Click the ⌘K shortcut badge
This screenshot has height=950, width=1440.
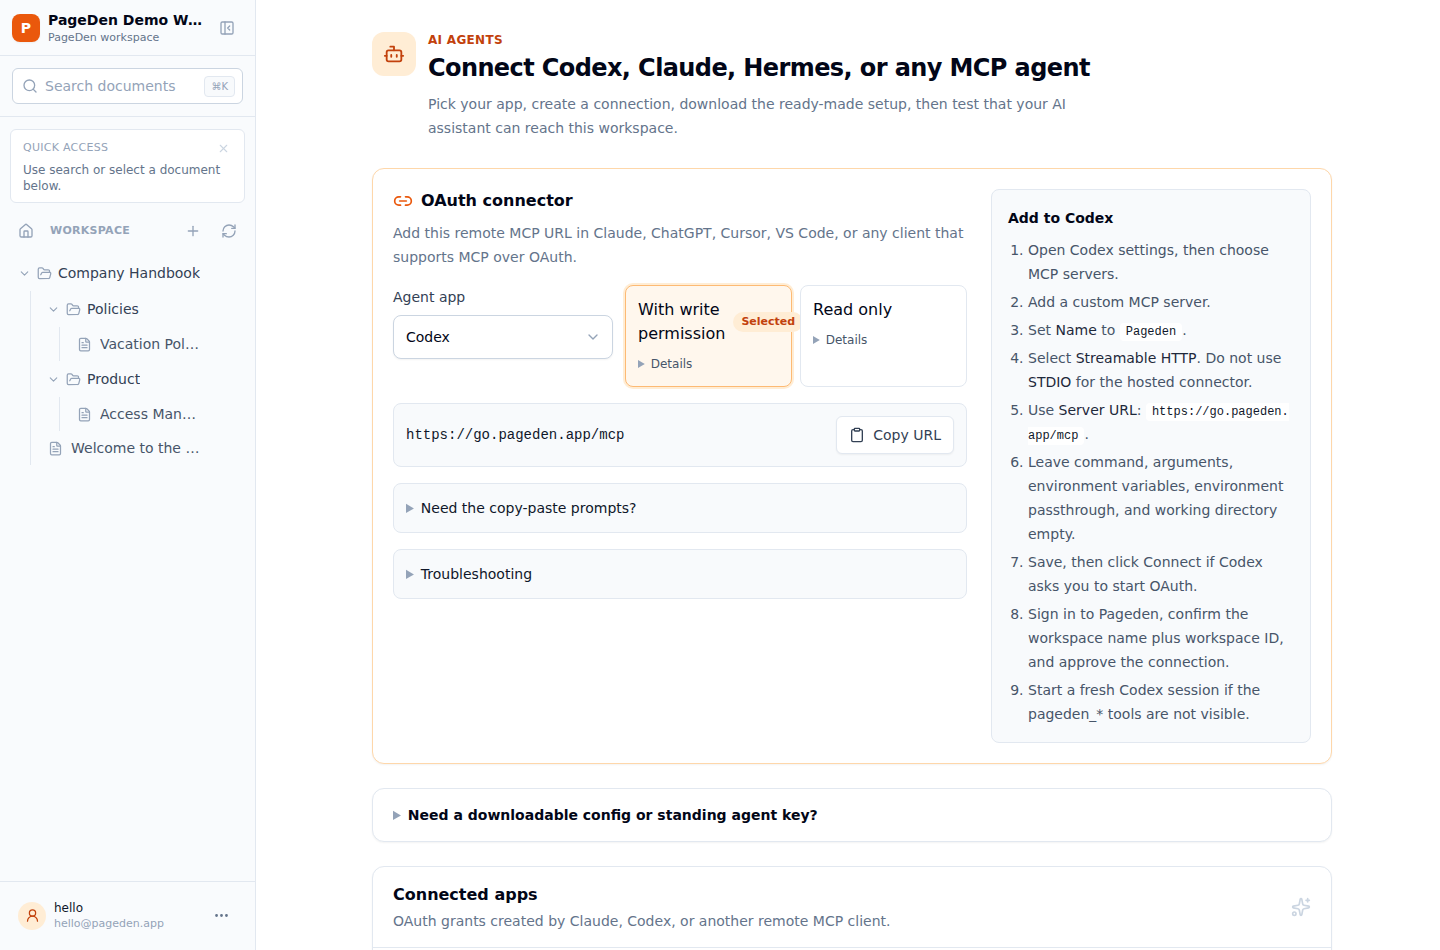click(x=220, y=86)
